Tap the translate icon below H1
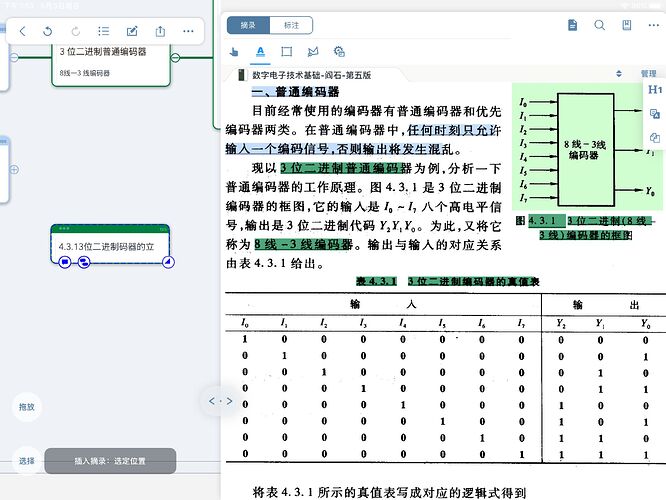The image size is (666, 500). coord(655,114)
